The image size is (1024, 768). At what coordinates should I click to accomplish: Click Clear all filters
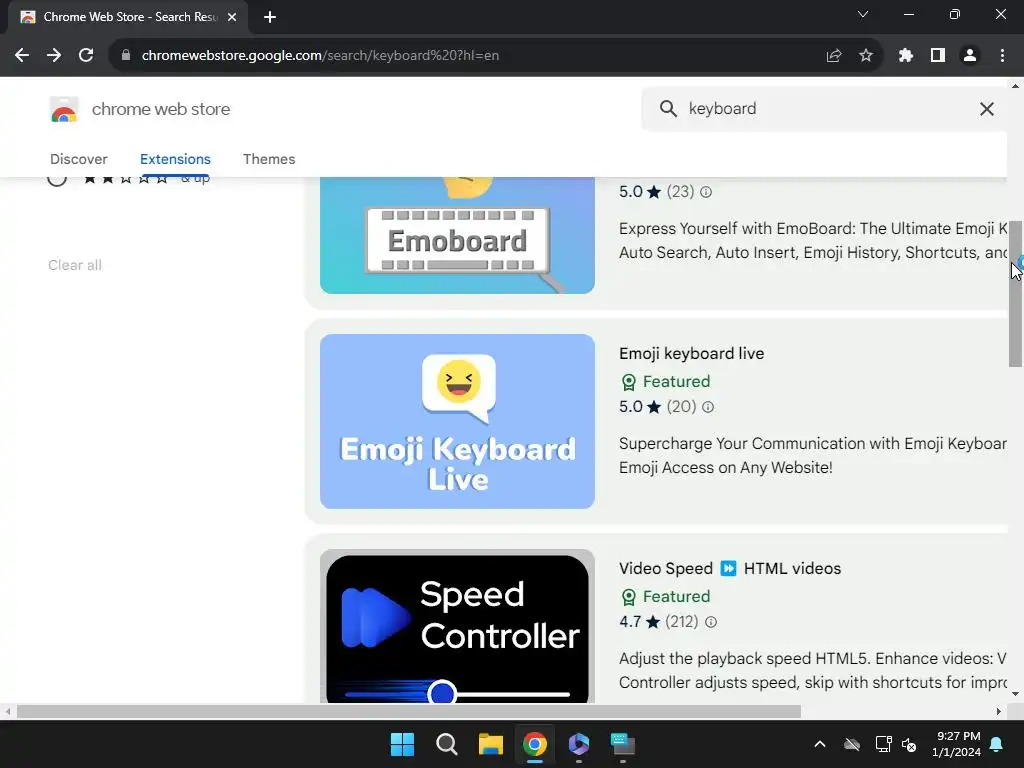[74, 265]
